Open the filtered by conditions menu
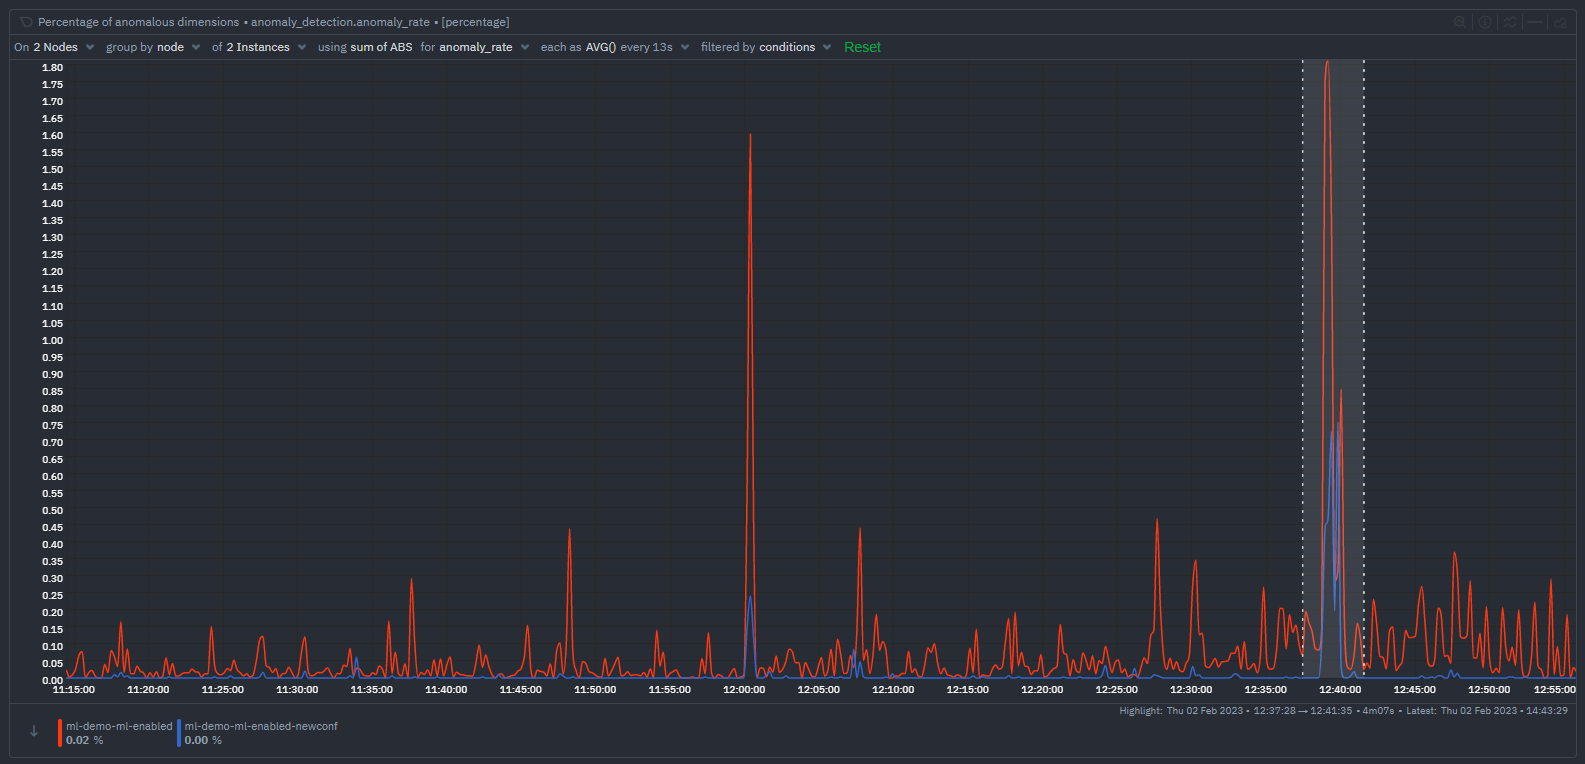This screenshot has width=1585, height=764. 766,47
